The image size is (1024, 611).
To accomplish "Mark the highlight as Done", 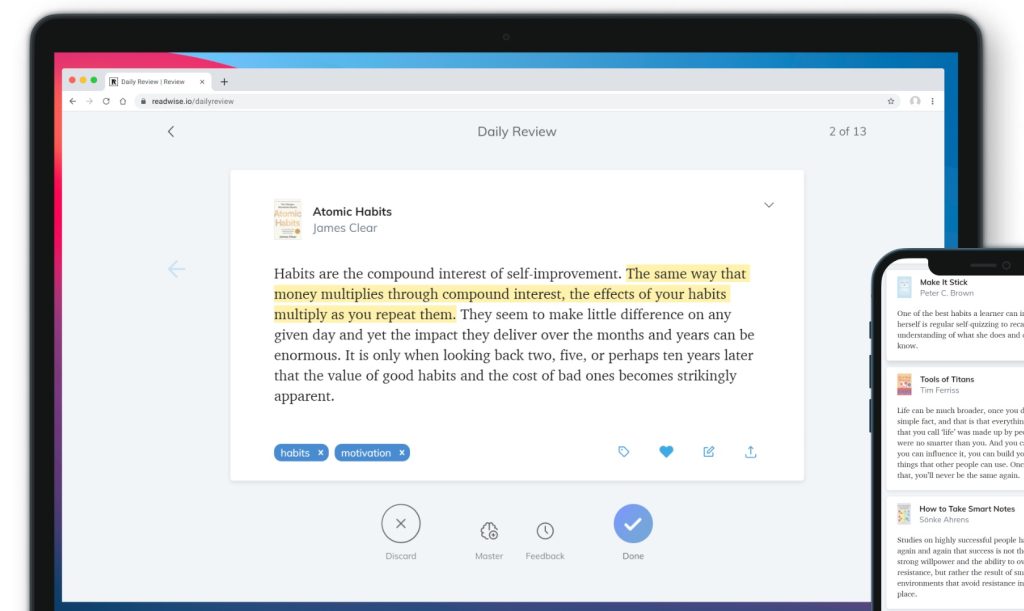I will [x=633, y=524].
